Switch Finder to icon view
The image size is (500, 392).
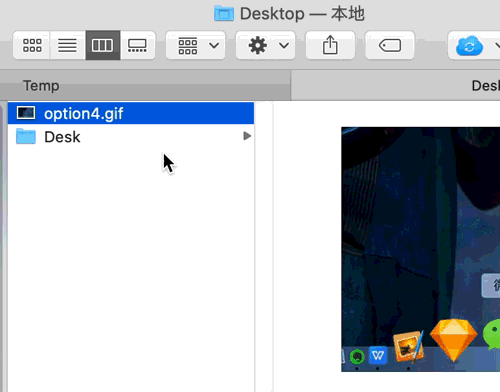click(32, 45)
